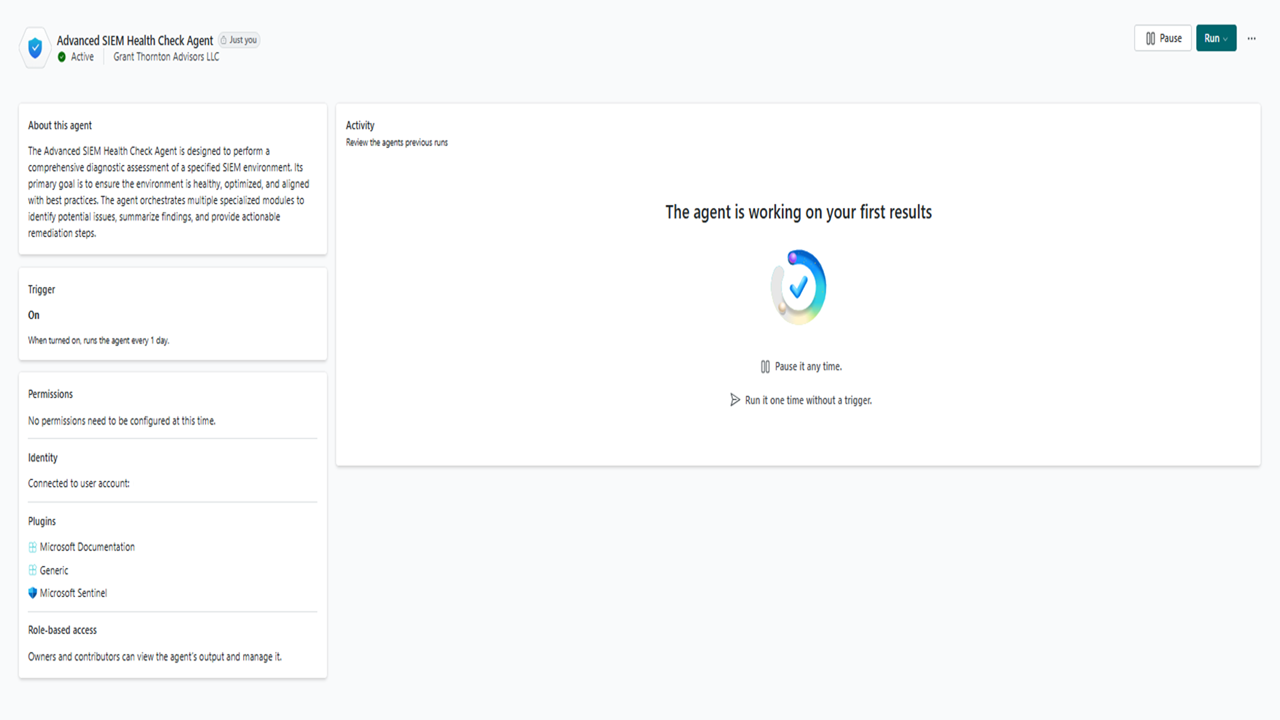Click 'Grant Thornton Advisors LLC' text
The image size is (1280, 720).
tap(166, 57)
